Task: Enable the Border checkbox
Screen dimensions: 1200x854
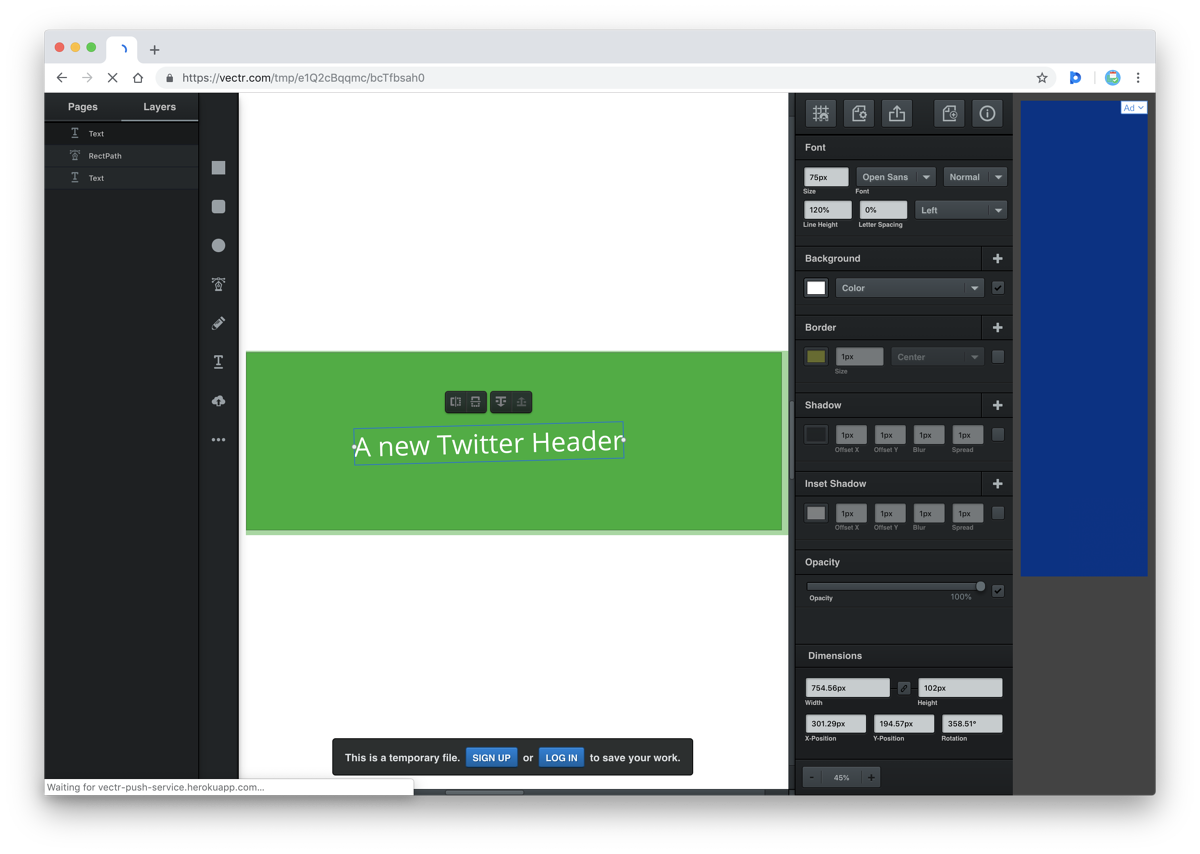Action: tap(998, 357)
